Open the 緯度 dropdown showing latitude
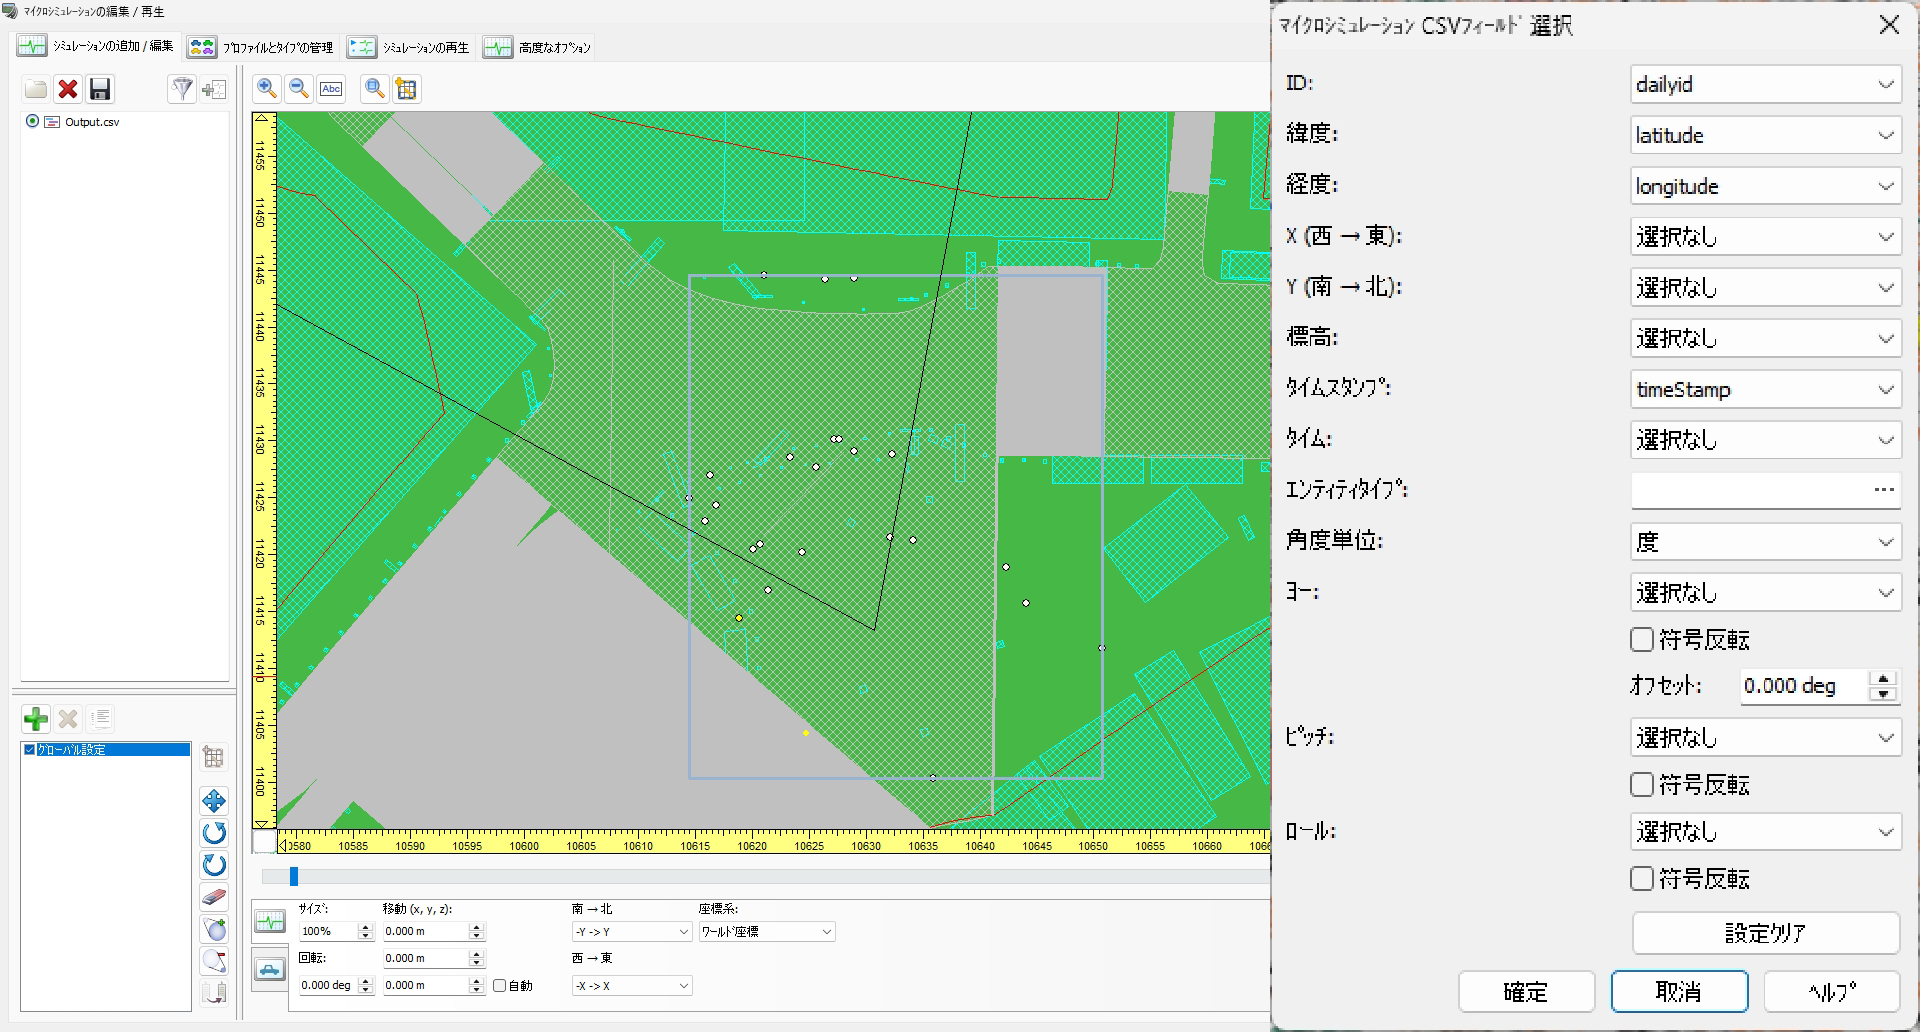This screenshot has width=1920, height=1032. pyautogui.click(x=1765, y=135)
